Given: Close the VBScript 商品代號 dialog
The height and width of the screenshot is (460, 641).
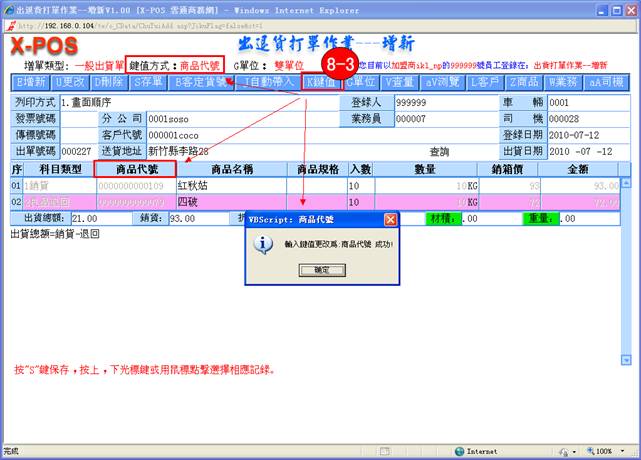Looking at the screenshot, I should (x=390, y=219).
